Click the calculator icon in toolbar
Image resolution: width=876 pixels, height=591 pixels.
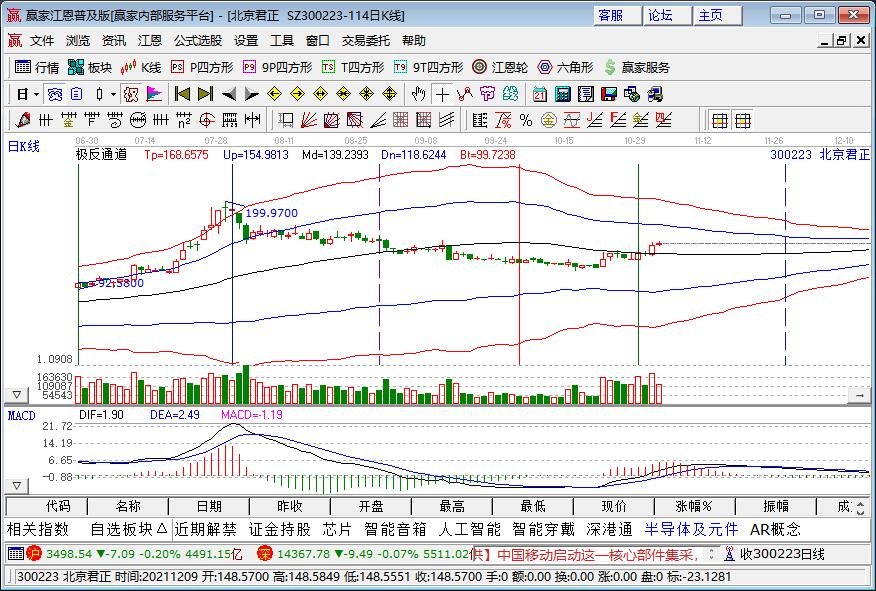point(562,94)
